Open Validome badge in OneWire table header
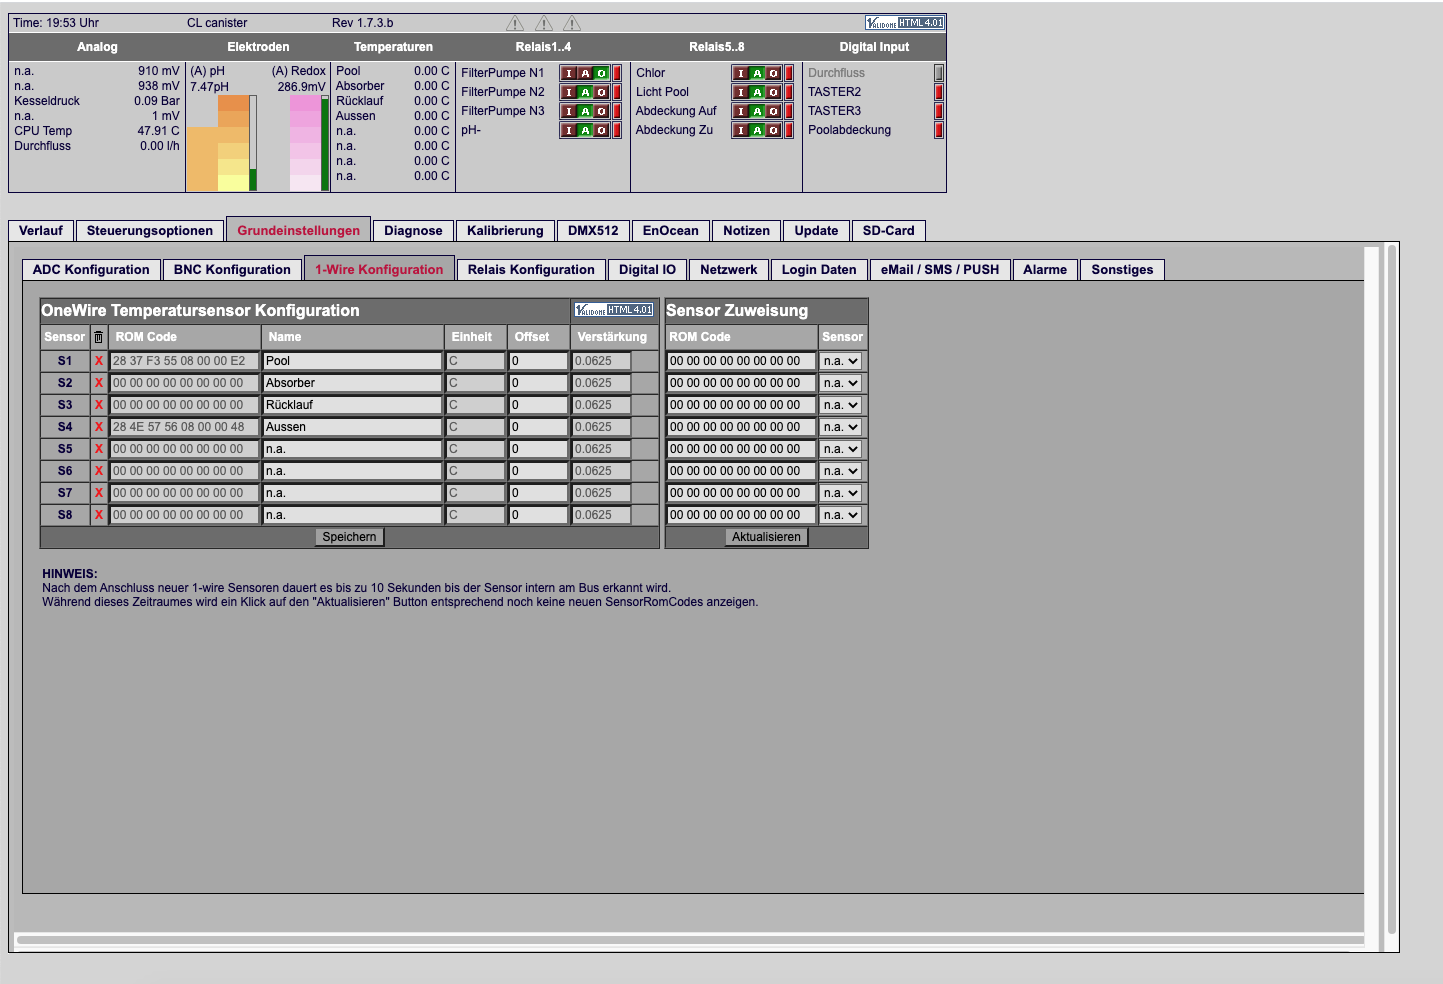The height and width of the screenshot is (984, 1443). click(x=614, y=310)
